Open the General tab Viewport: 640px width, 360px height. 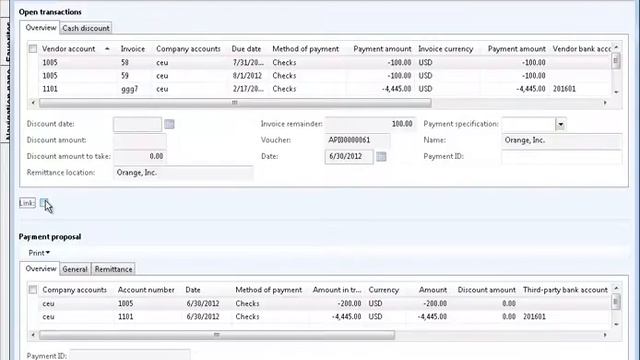pos(75,269)
